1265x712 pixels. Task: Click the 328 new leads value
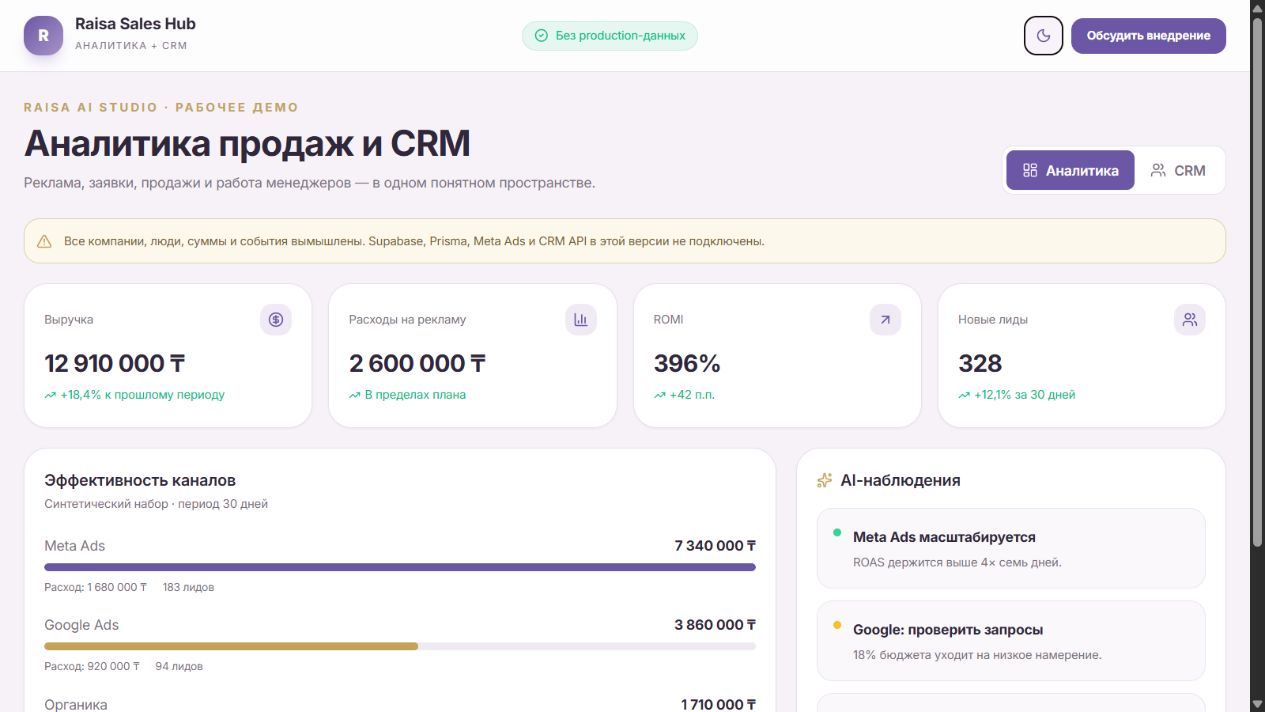click(x=980, y=363)
